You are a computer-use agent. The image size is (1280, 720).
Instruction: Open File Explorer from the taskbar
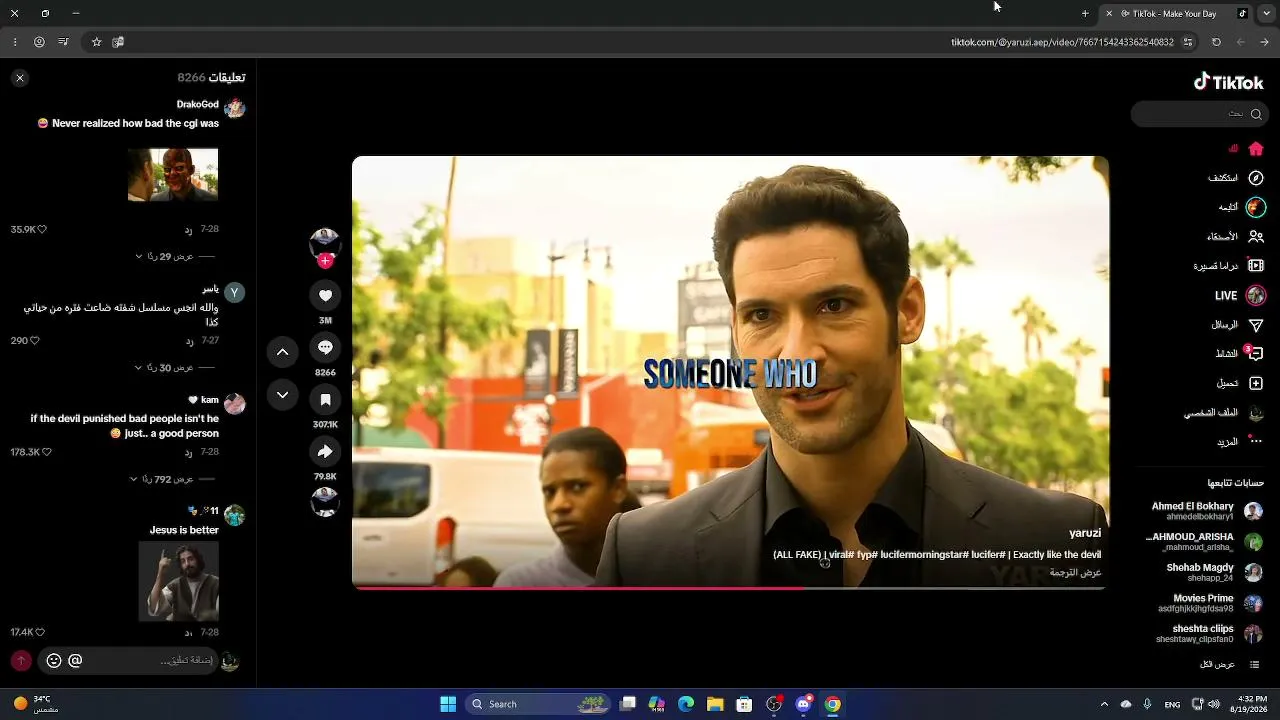[x=715, y=704]
